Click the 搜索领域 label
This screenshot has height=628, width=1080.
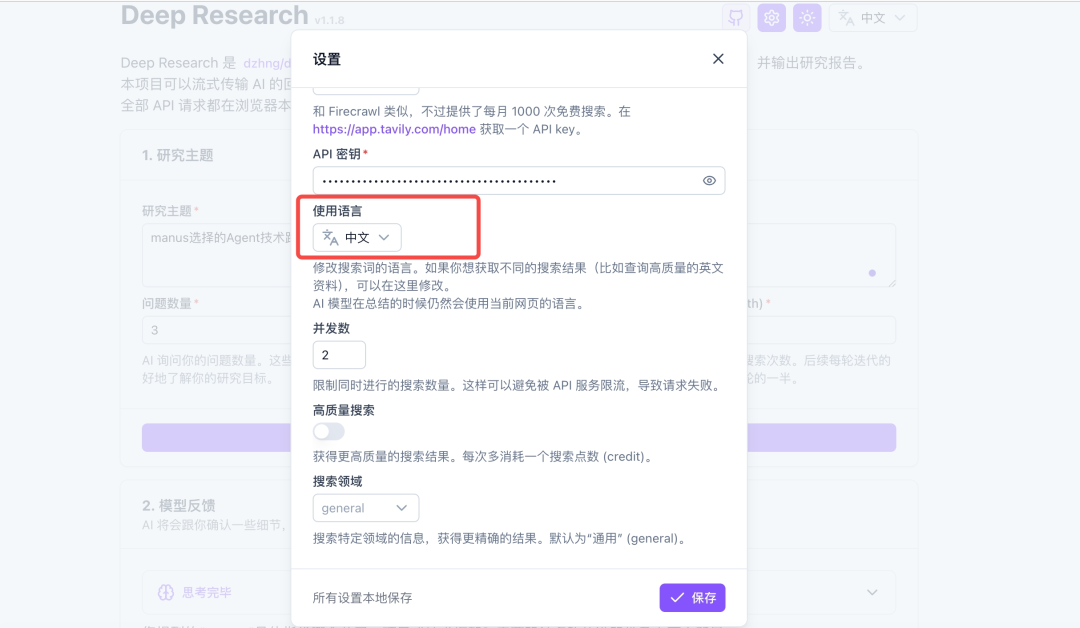pos(338,481)
